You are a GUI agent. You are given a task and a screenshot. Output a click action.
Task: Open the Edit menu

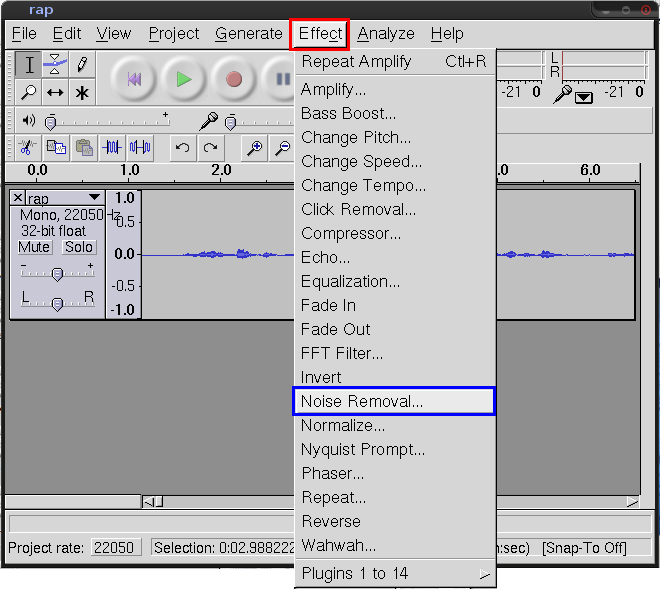pyautogui.click(x=67, y=33)
